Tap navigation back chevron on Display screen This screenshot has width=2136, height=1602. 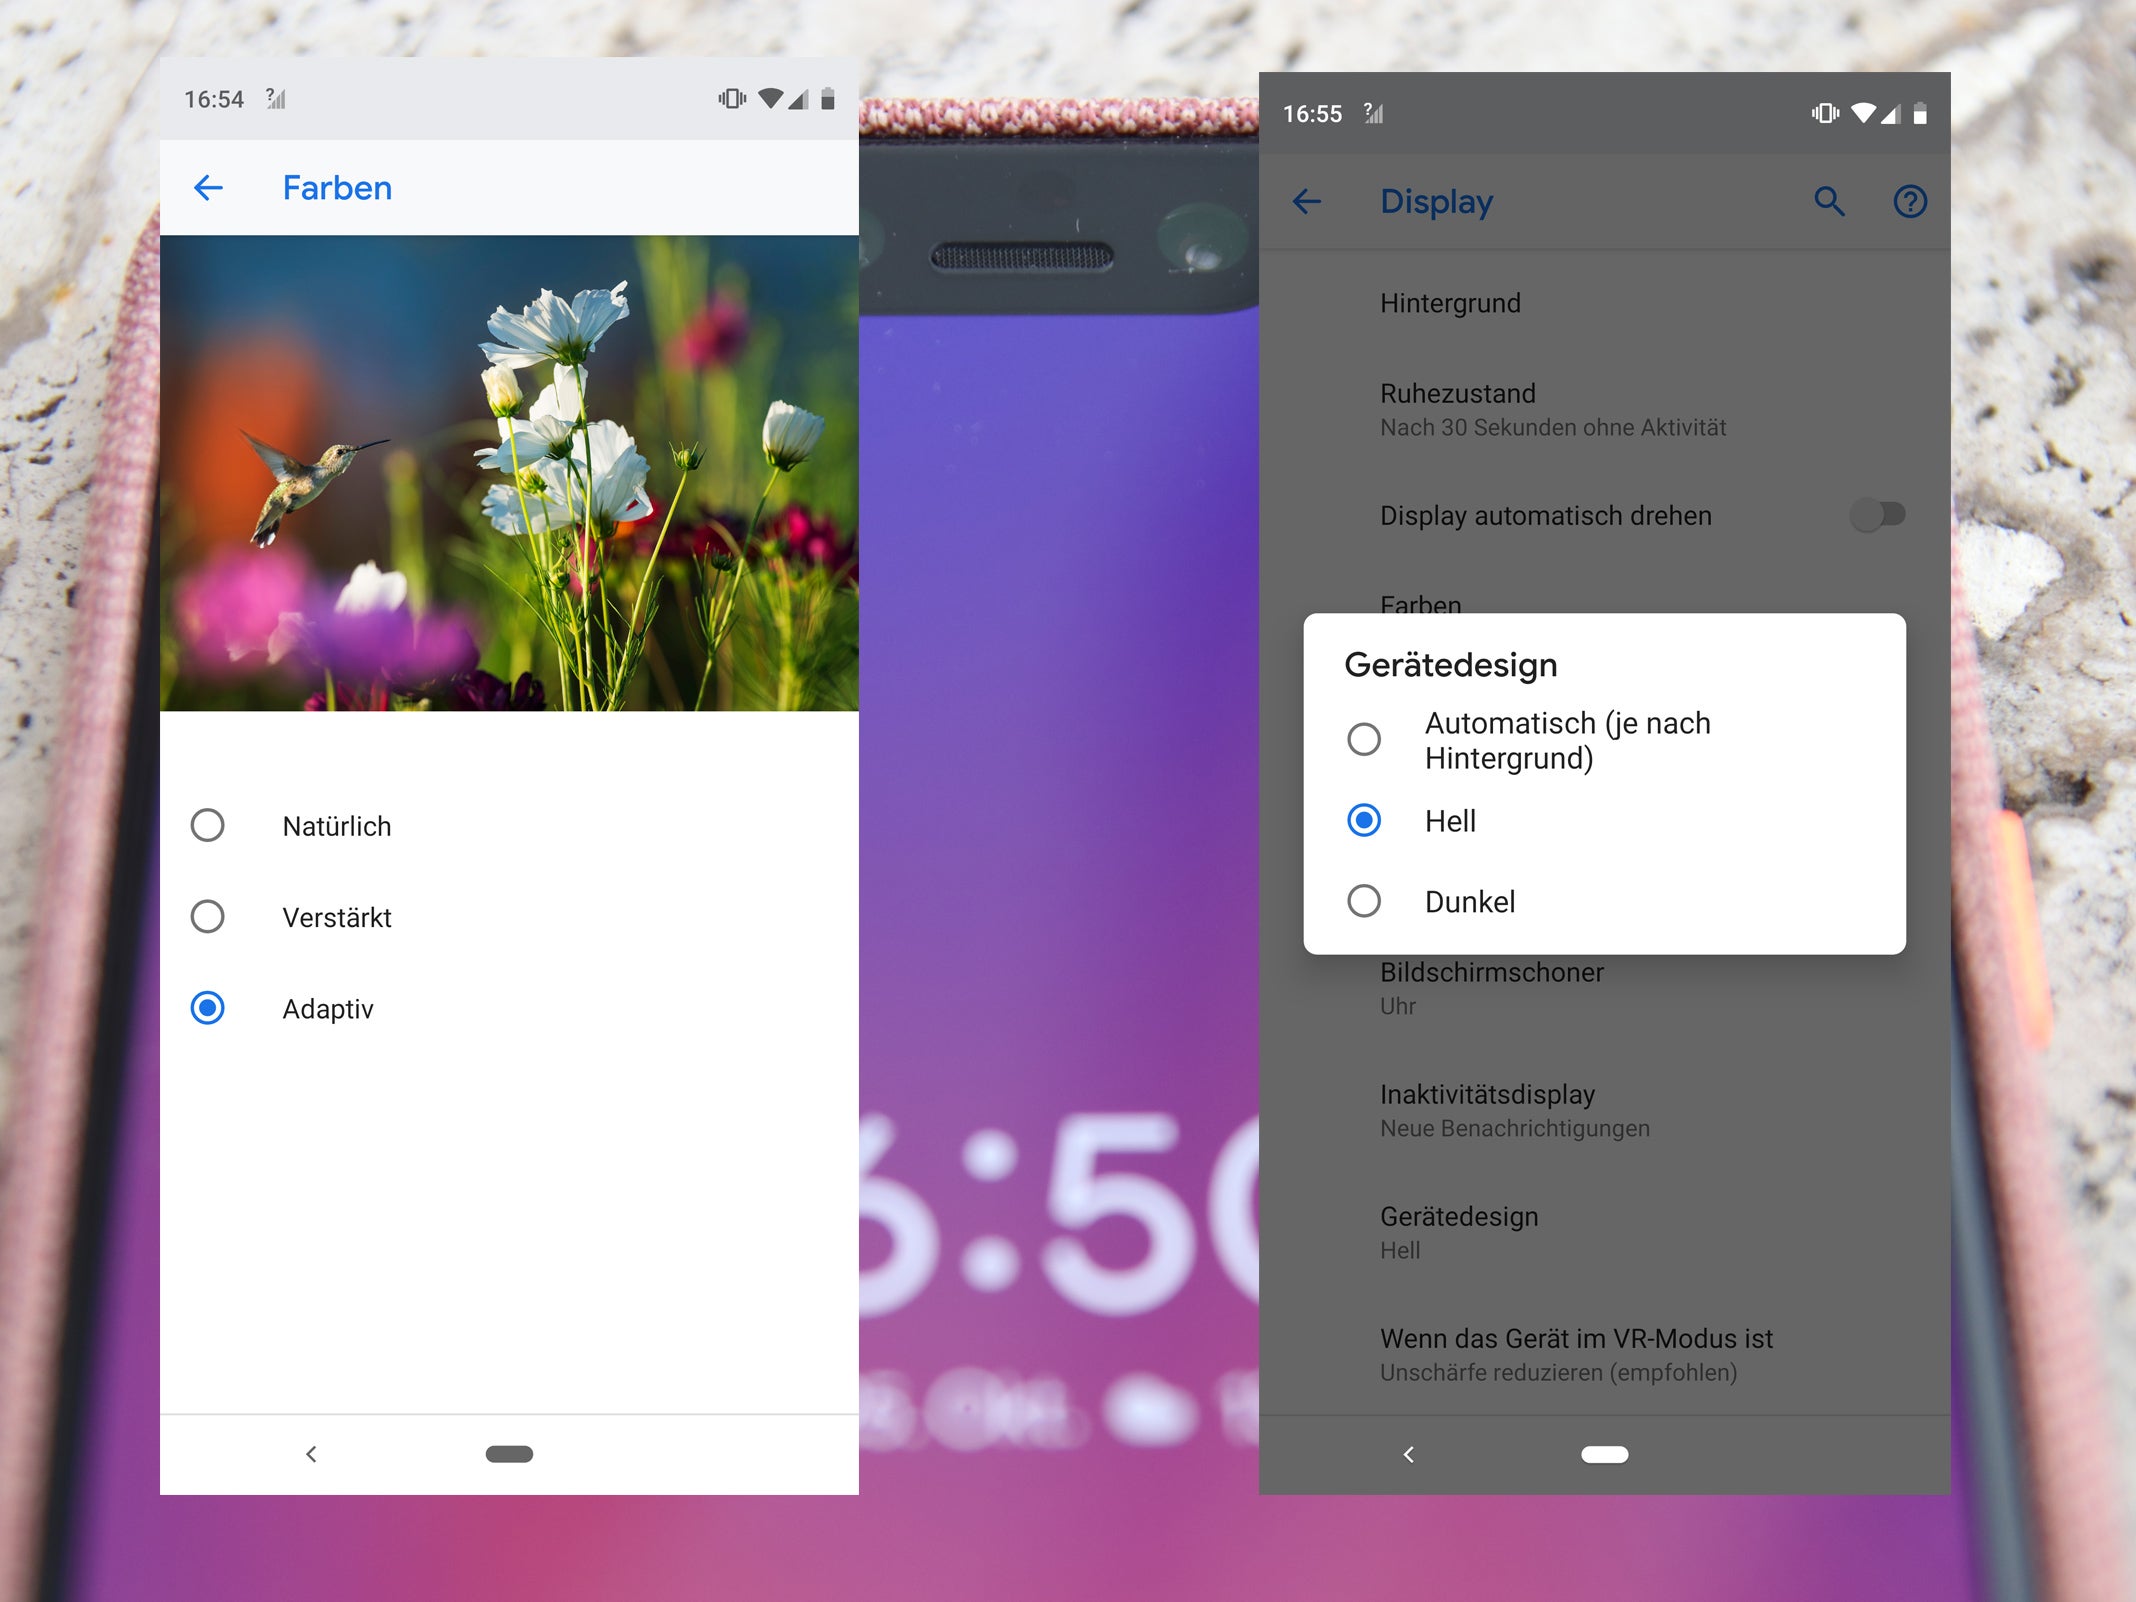pyautogui.click(x=1409, y=1454)
